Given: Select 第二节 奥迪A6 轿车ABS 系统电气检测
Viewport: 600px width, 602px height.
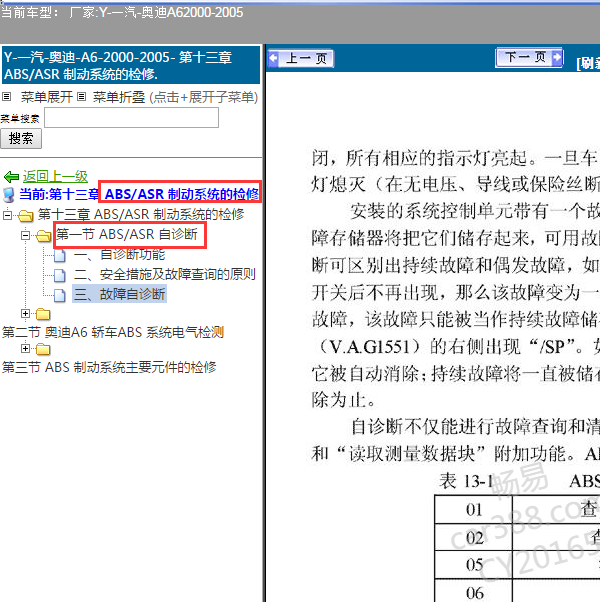Looking at the screenshot, I should pyautogui.click(x=113, y=332).
